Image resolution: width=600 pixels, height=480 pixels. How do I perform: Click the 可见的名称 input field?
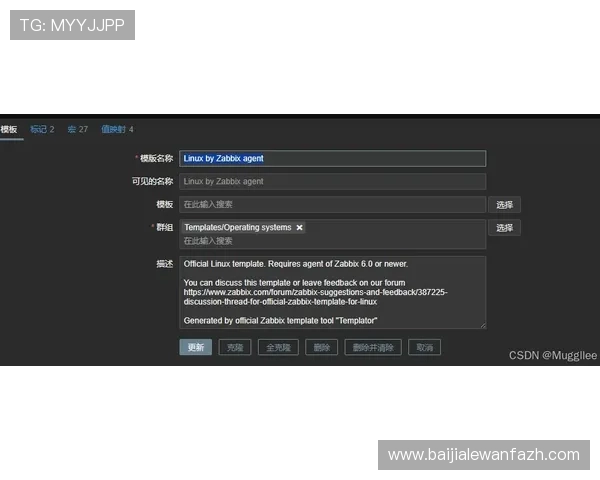332,181
